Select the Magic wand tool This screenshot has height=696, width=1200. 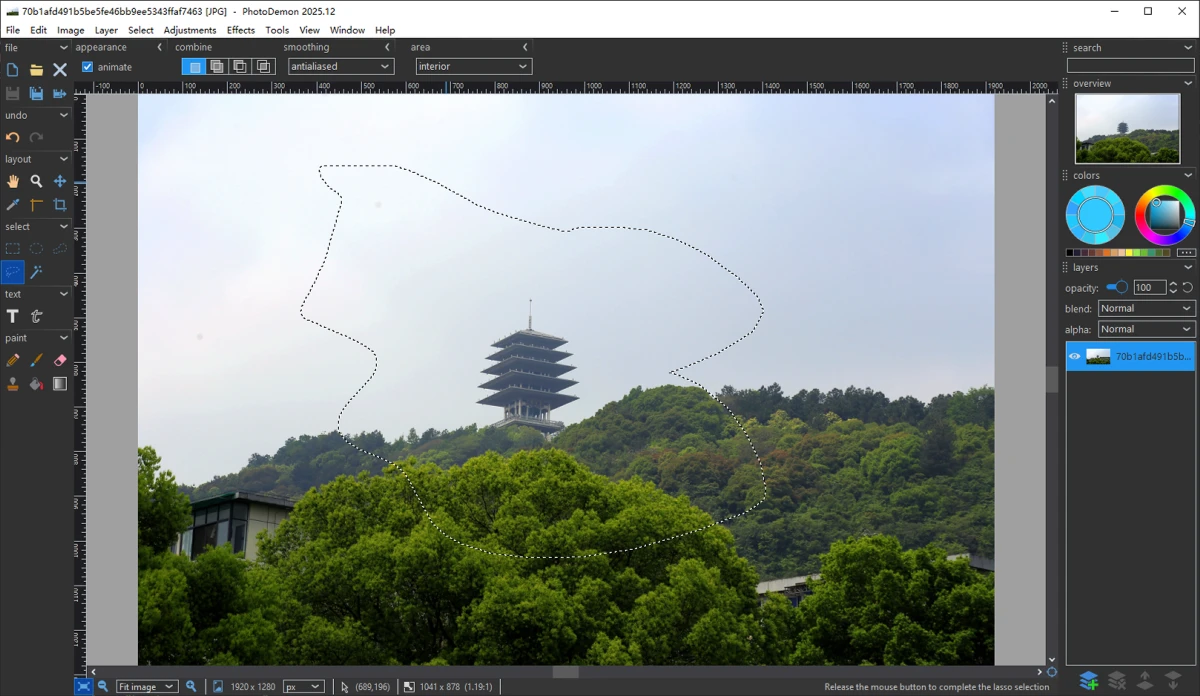36,272
